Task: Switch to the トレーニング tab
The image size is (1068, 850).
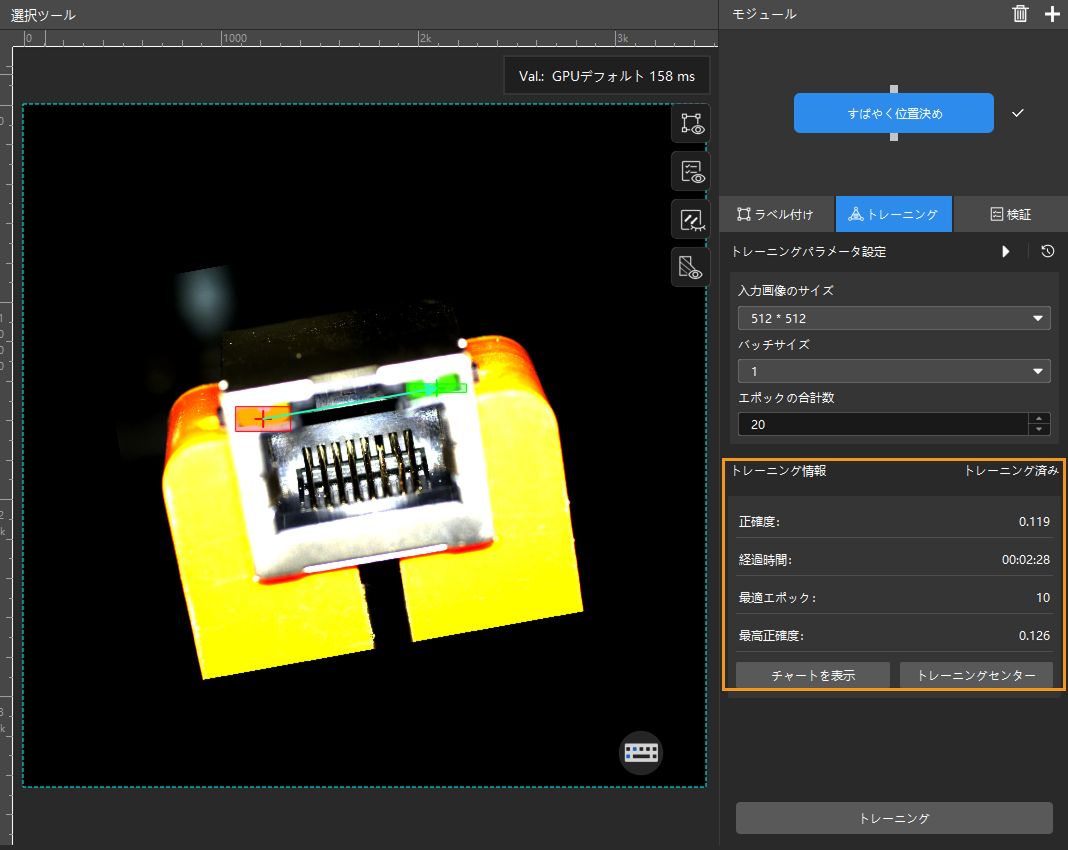Action: point(894,215)
